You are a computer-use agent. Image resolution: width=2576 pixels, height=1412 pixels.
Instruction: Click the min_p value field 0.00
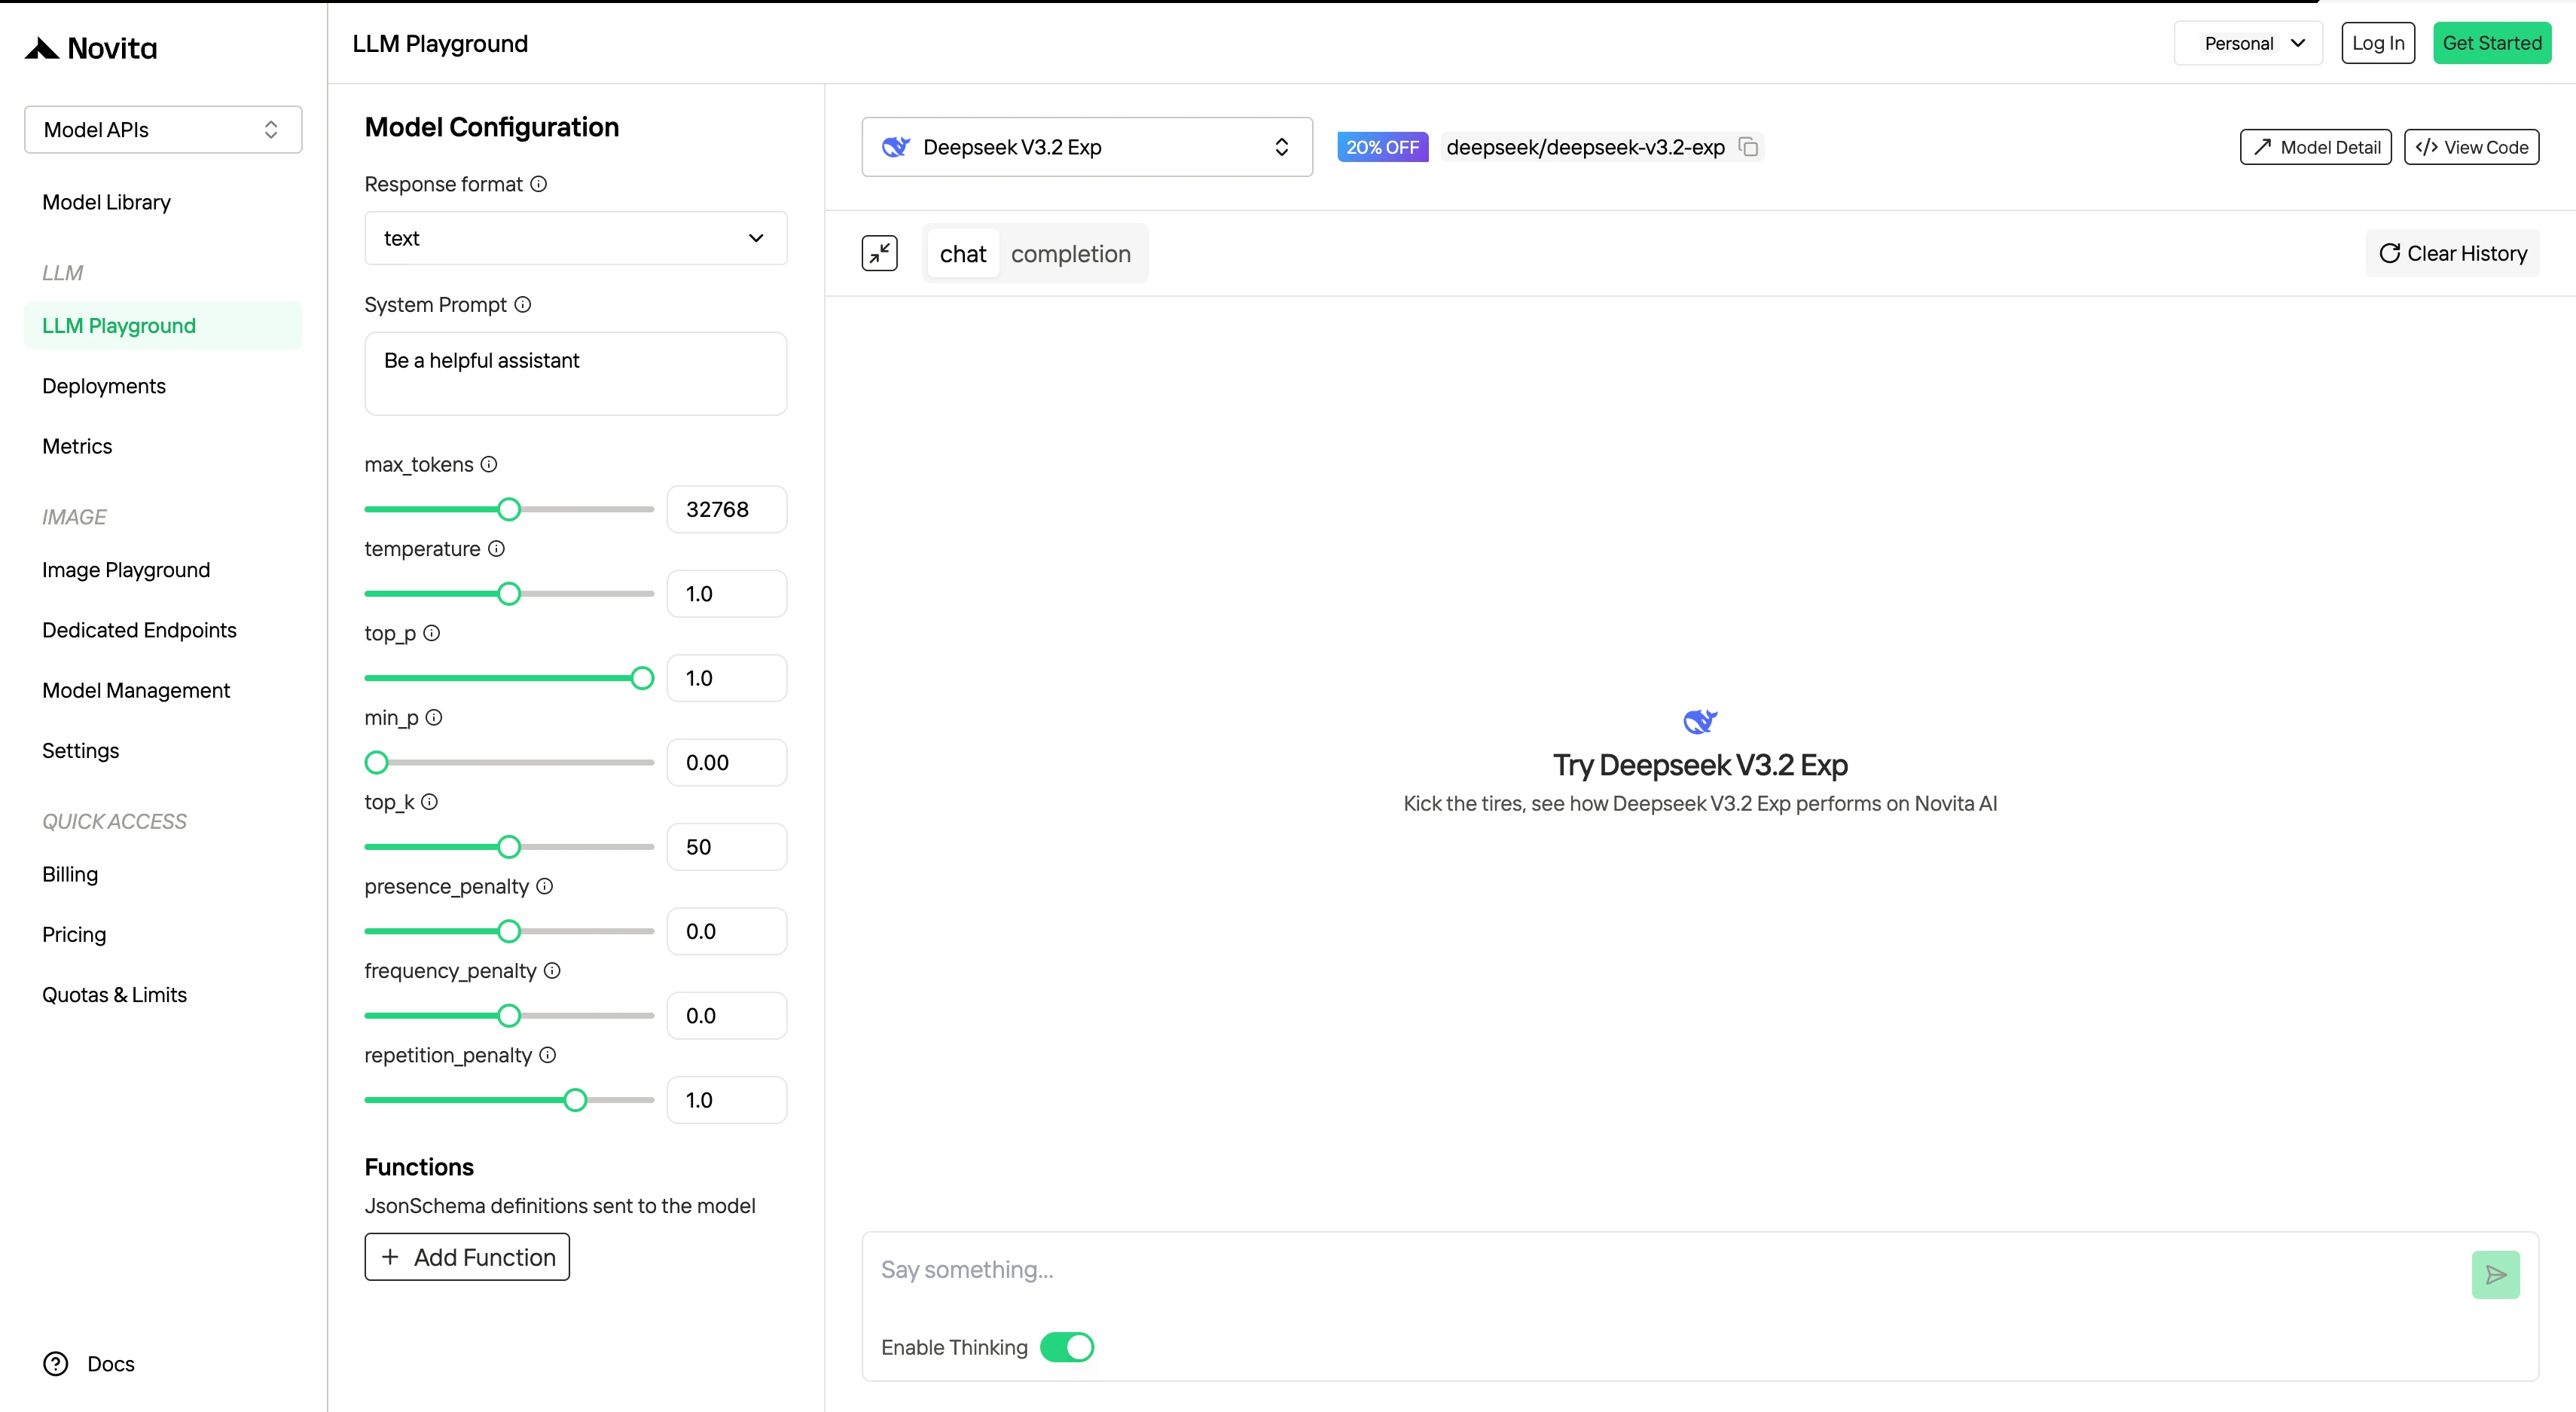pos(727,762)
